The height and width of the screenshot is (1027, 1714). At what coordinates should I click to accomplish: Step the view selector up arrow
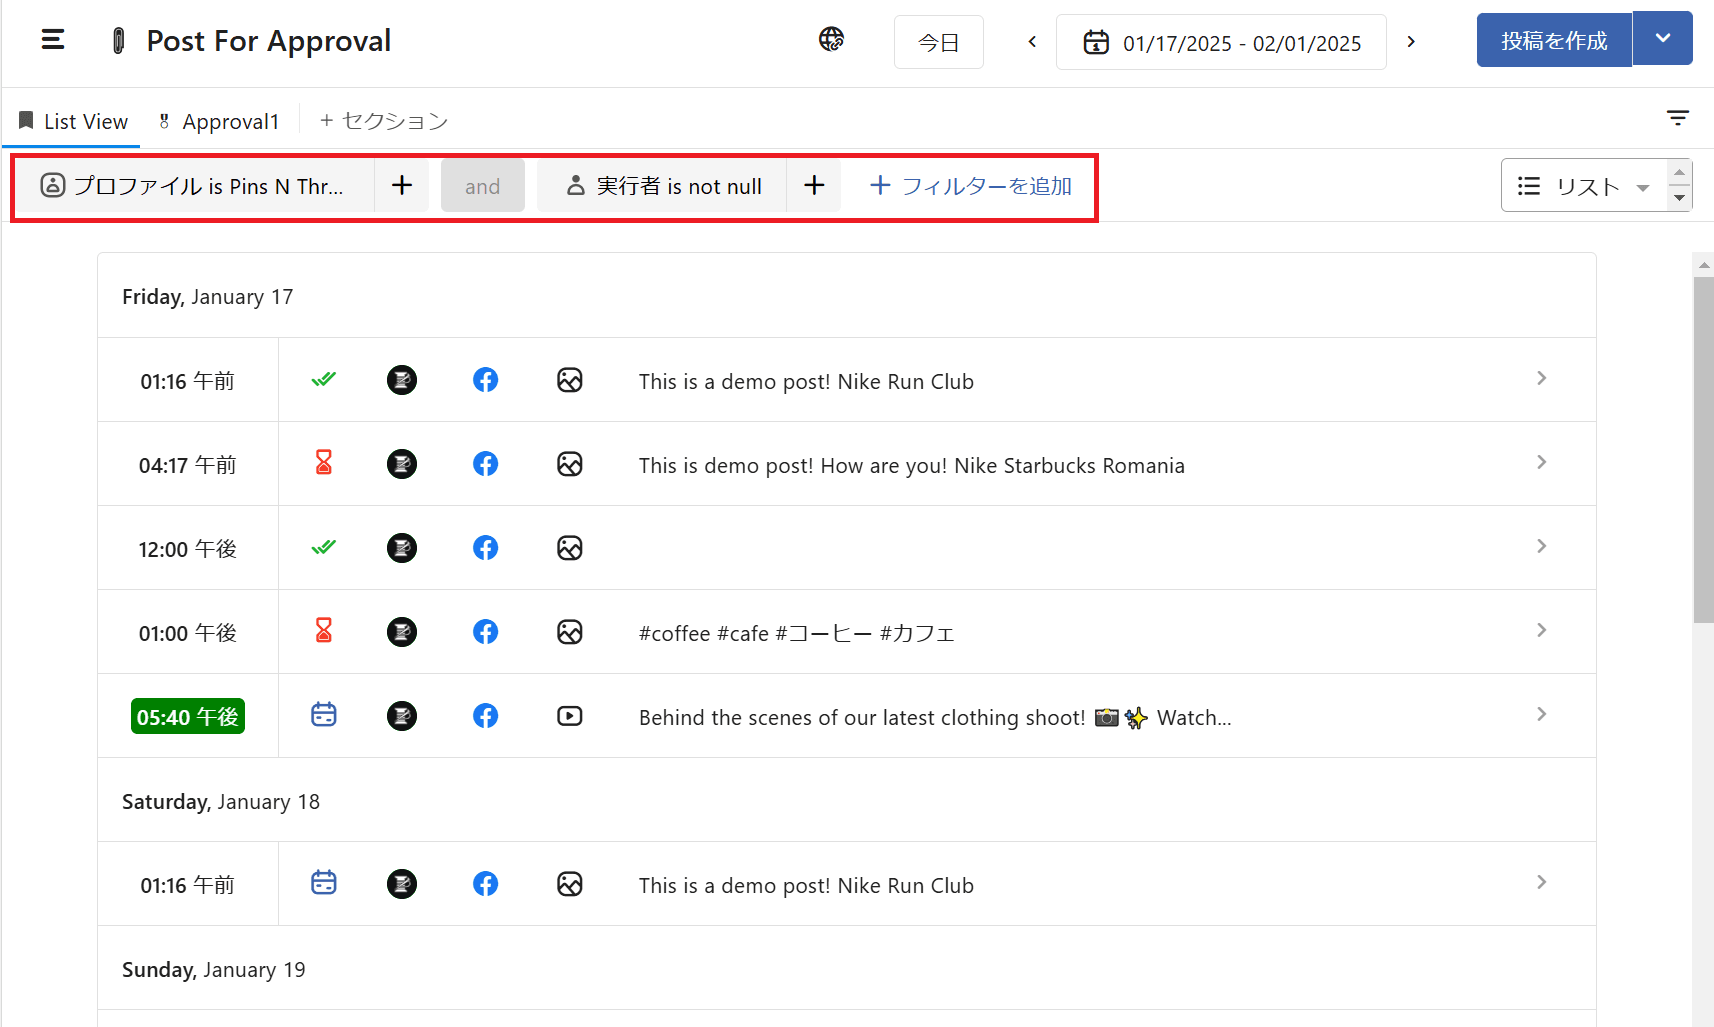click(x=1679, y=173)
